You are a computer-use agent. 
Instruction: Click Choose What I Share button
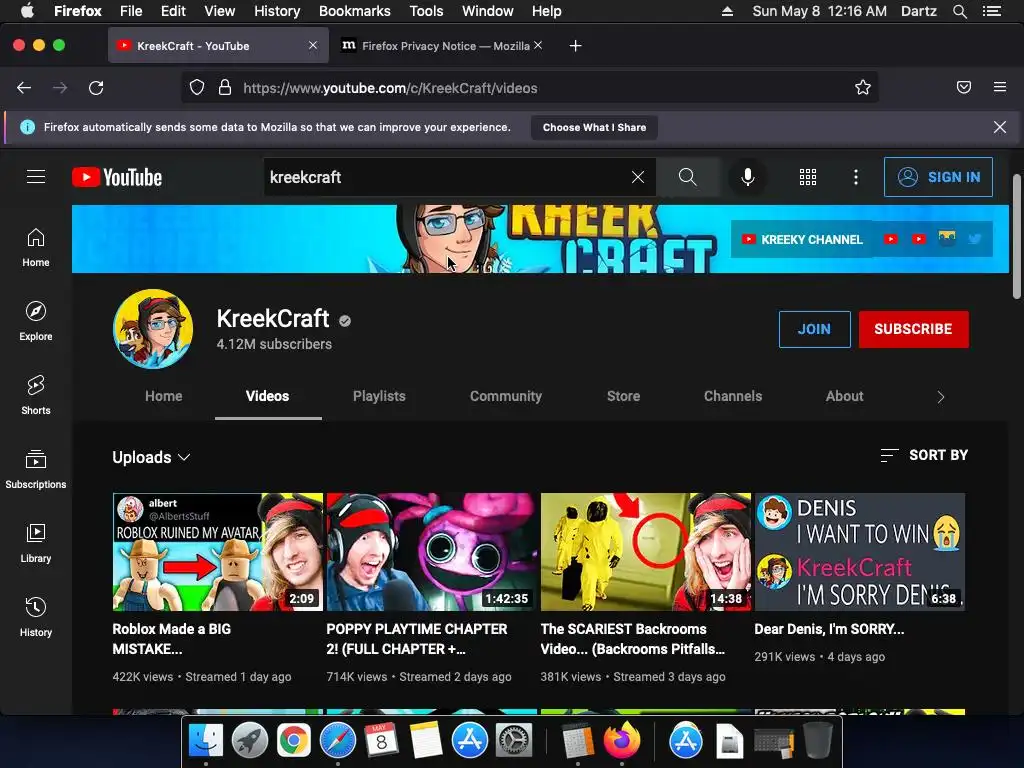(594, 127)
